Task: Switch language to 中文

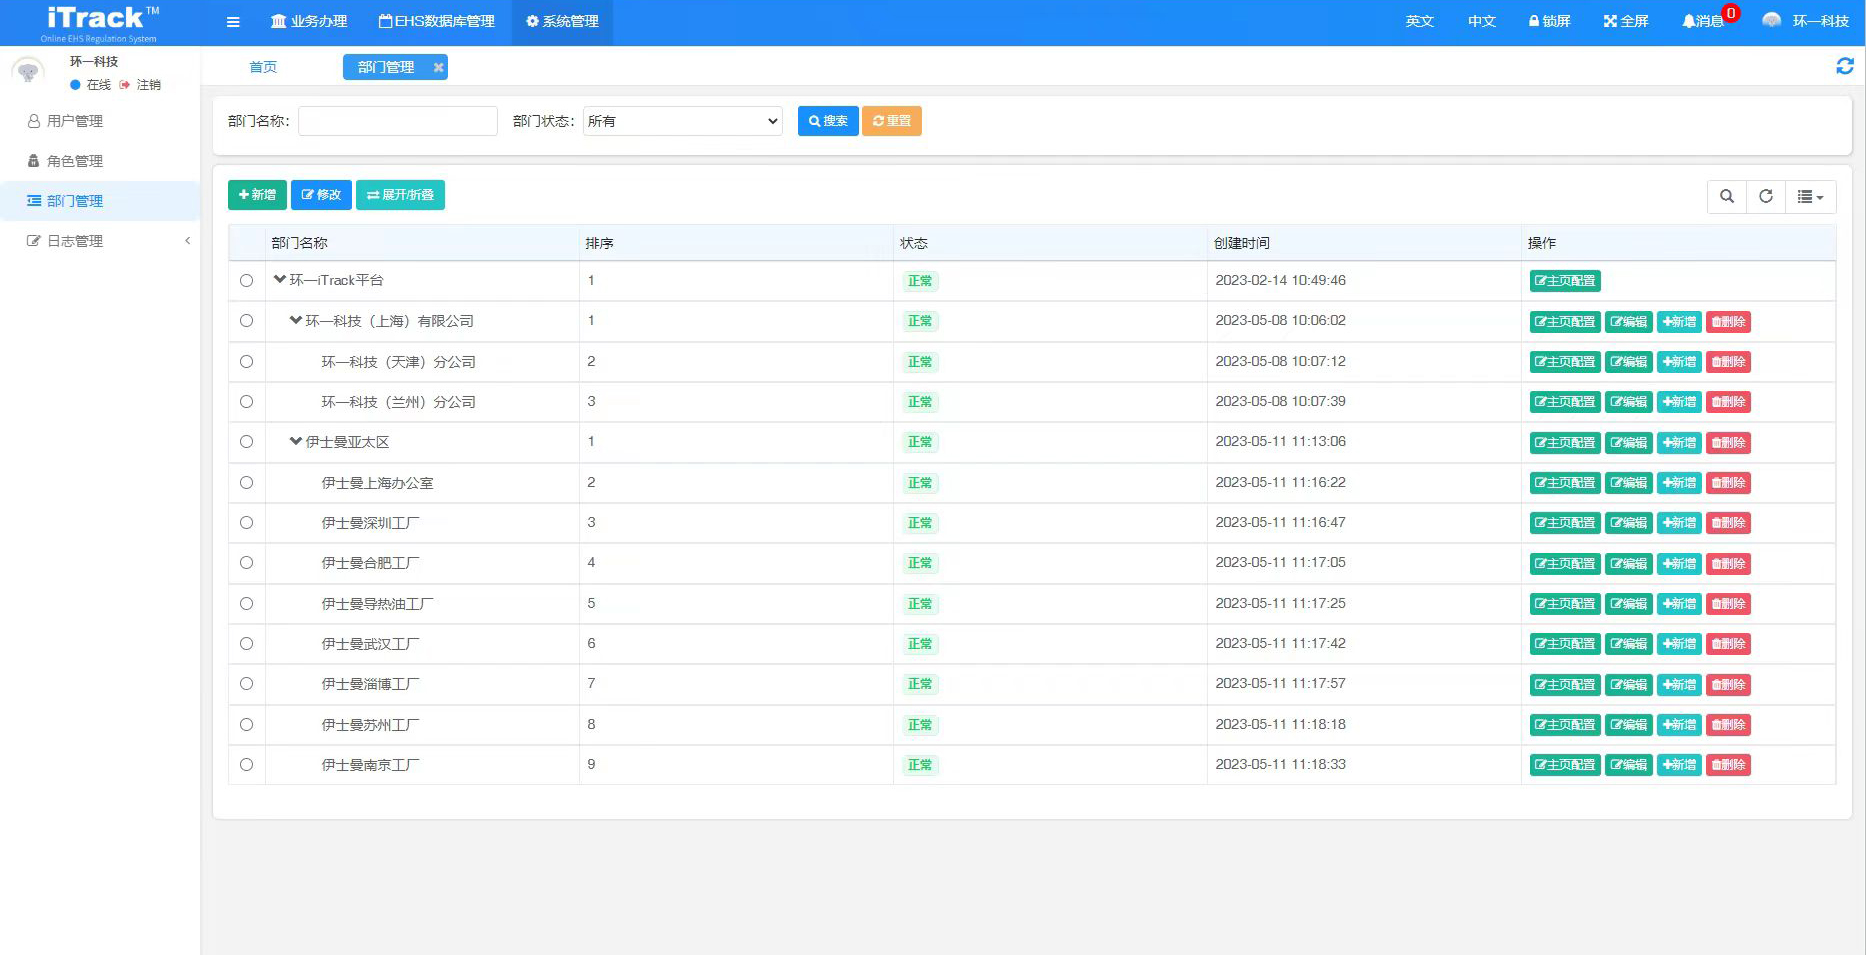Action: coord(1481,22)
